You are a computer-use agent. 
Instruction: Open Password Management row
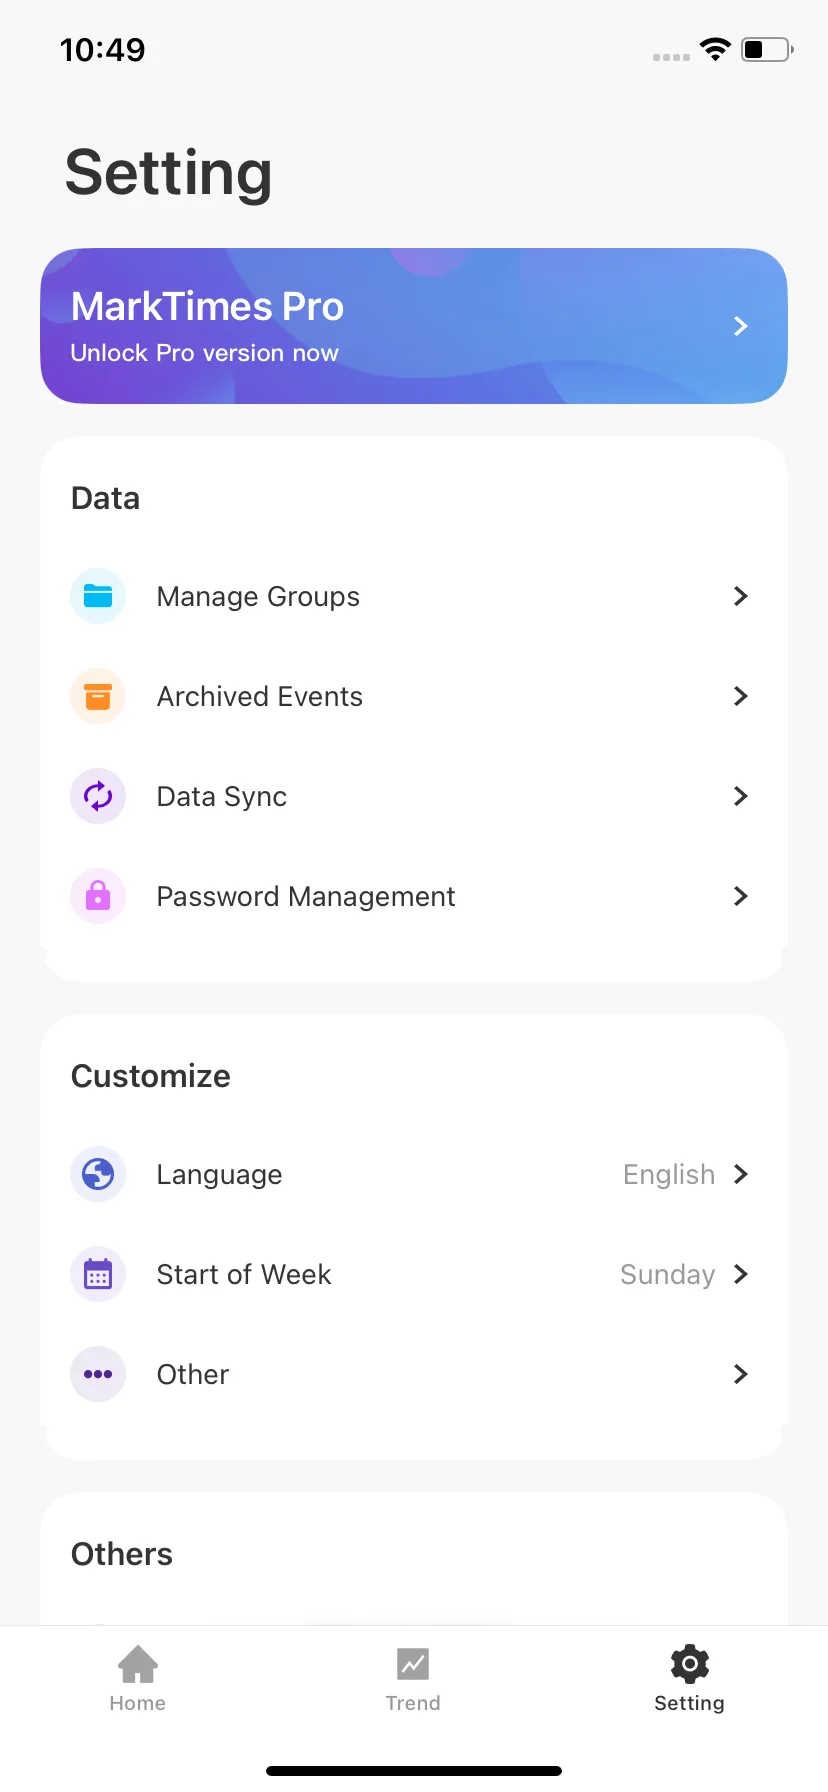tap(414, 896)
